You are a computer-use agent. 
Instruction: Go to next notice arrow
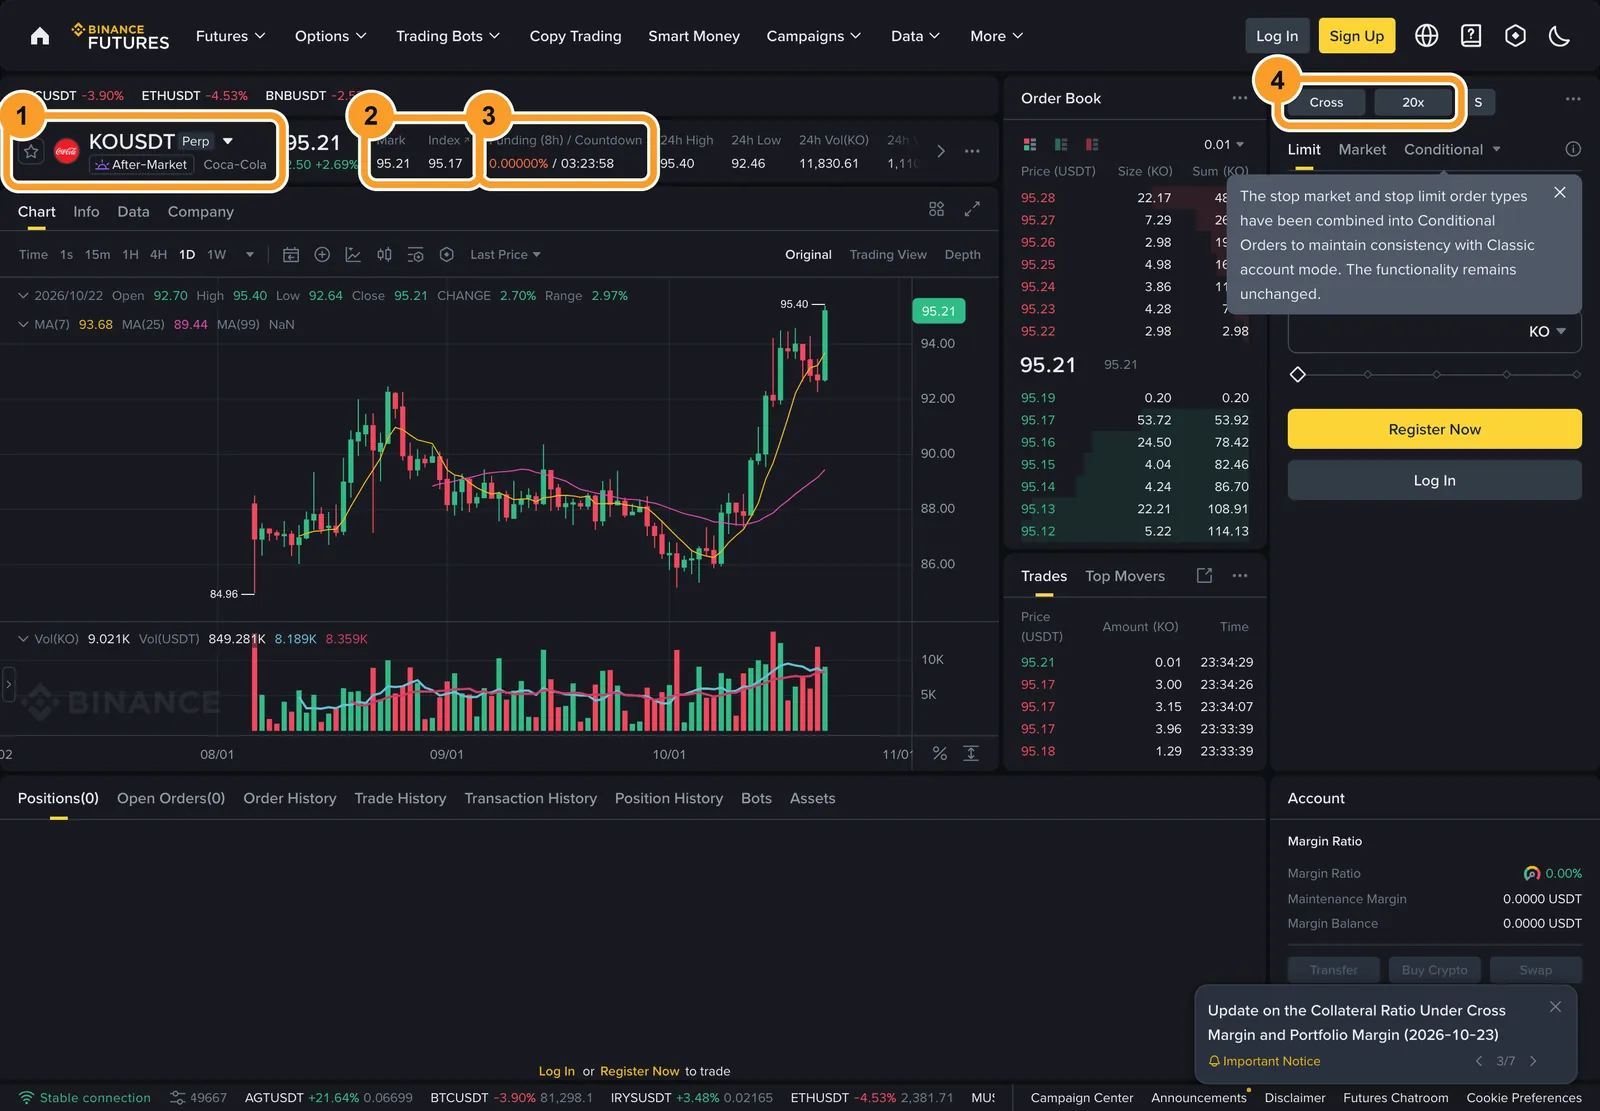[1533, 1061]
